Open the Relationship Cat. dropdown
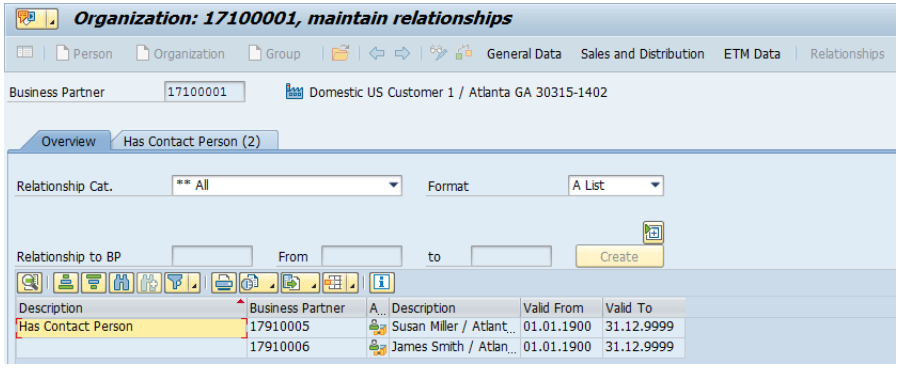The image size is (898, 368). 393,185
